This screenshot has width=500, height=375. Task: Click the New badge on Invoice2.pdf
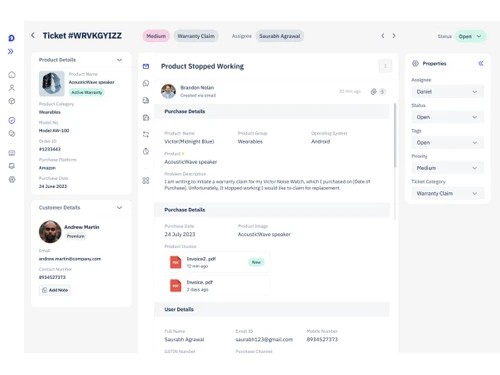tap(256, 262)
